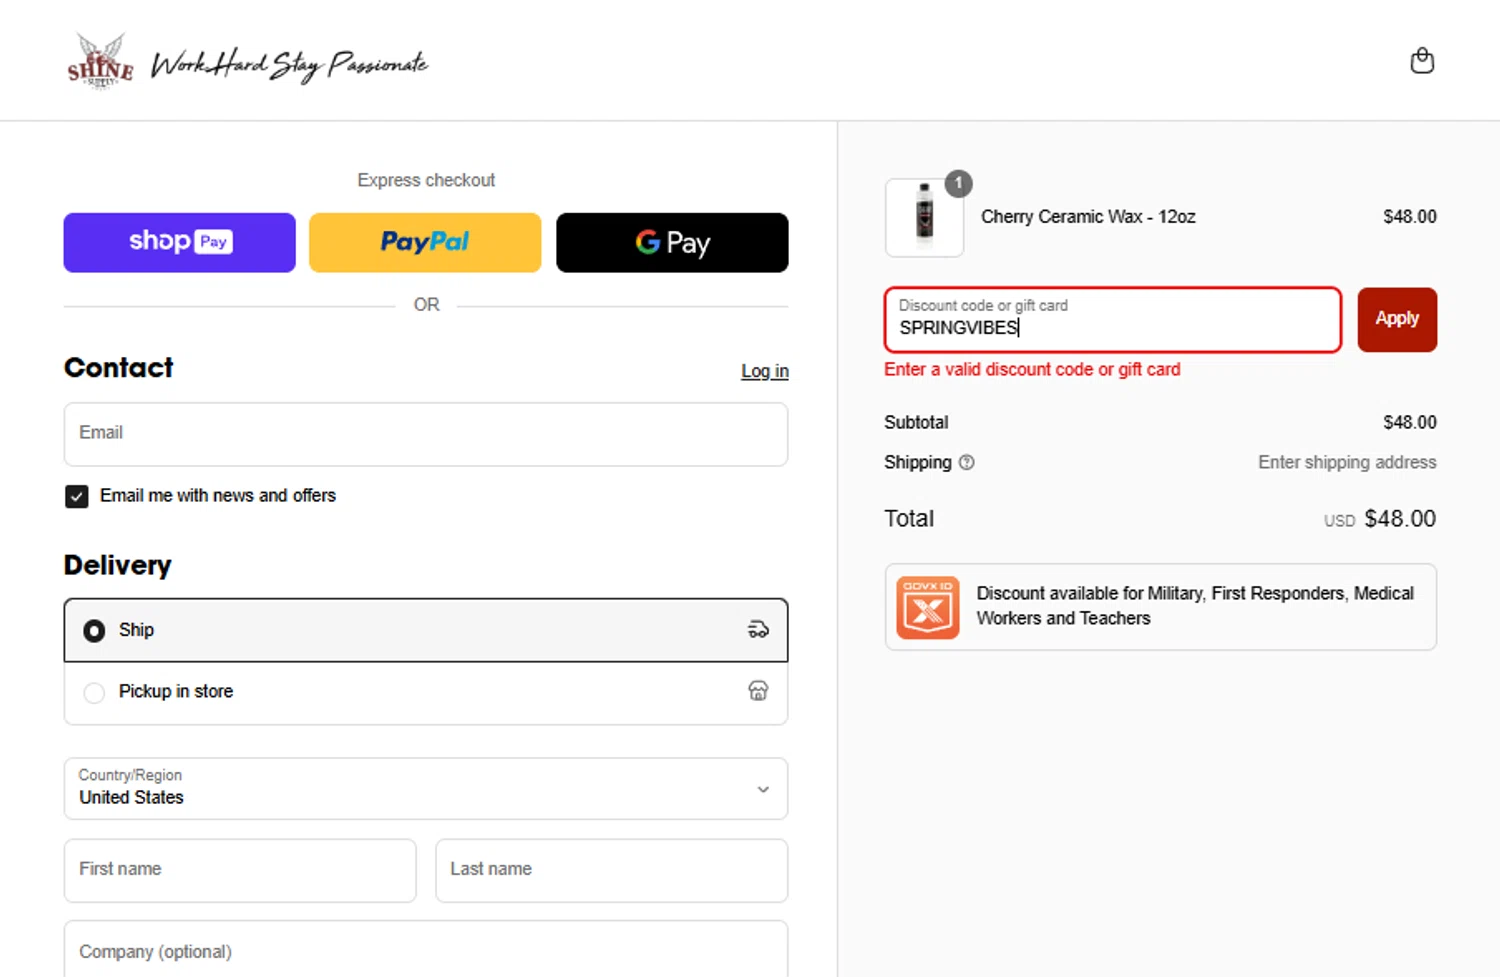Click the Log in link
The image size is (1500, 977).
pyautogui.click(x=764, y=371)
